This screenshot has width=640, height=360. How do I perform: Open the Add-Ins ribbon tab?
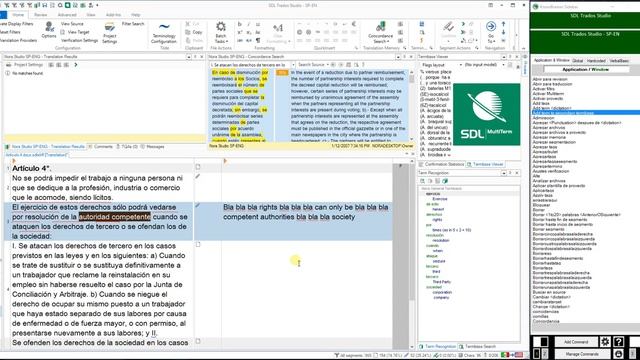click(x=113, y=15)
